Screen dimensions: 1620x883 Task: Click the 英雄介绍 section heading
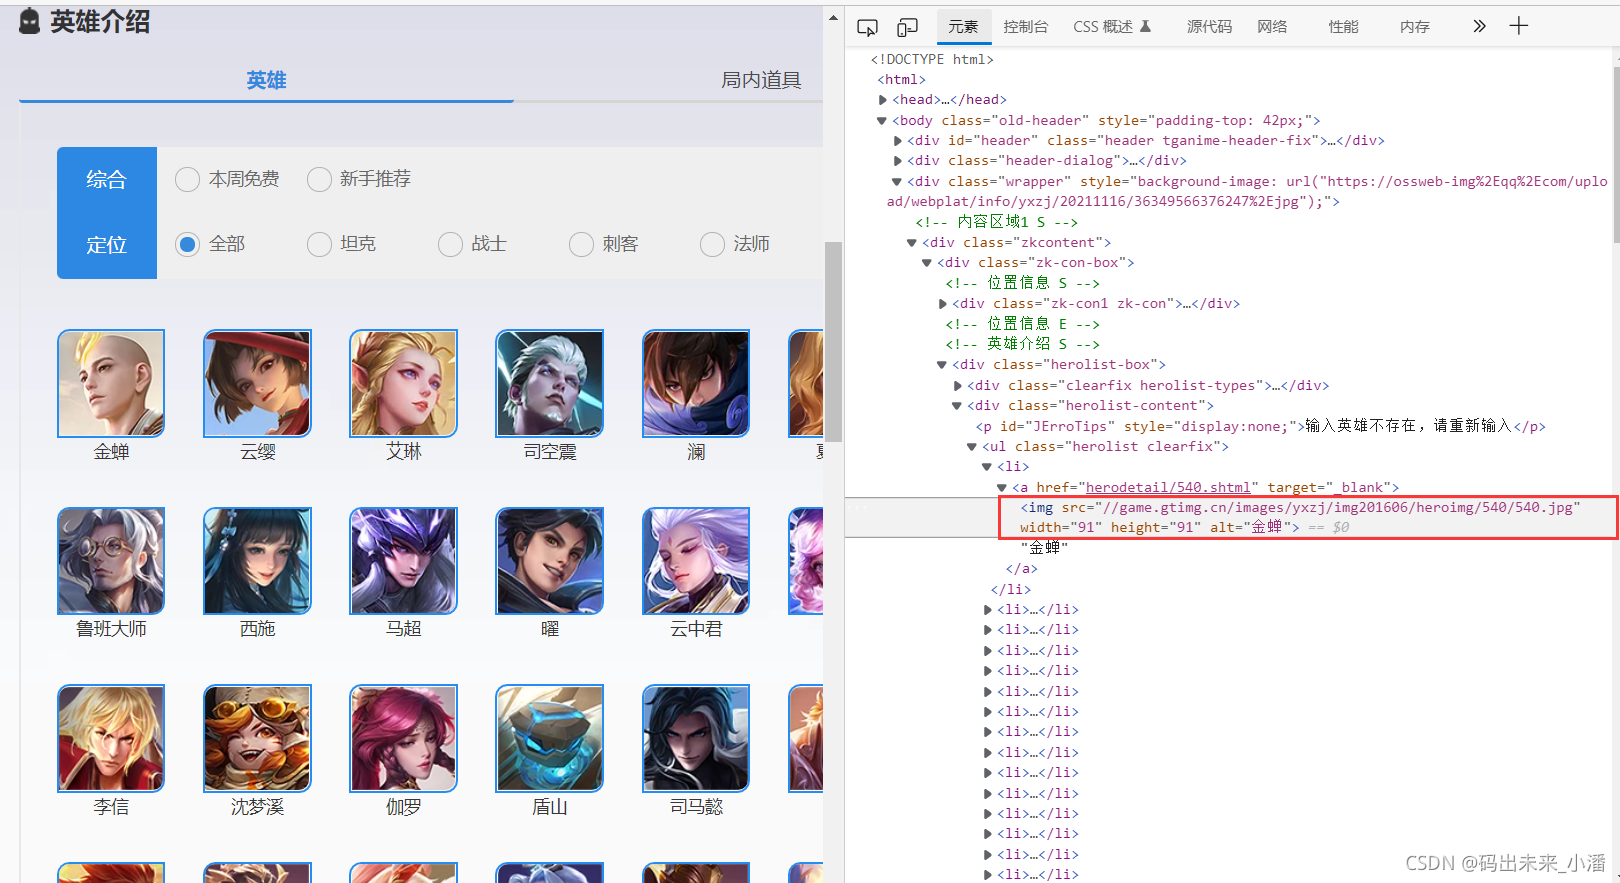[x=100, y=22]
